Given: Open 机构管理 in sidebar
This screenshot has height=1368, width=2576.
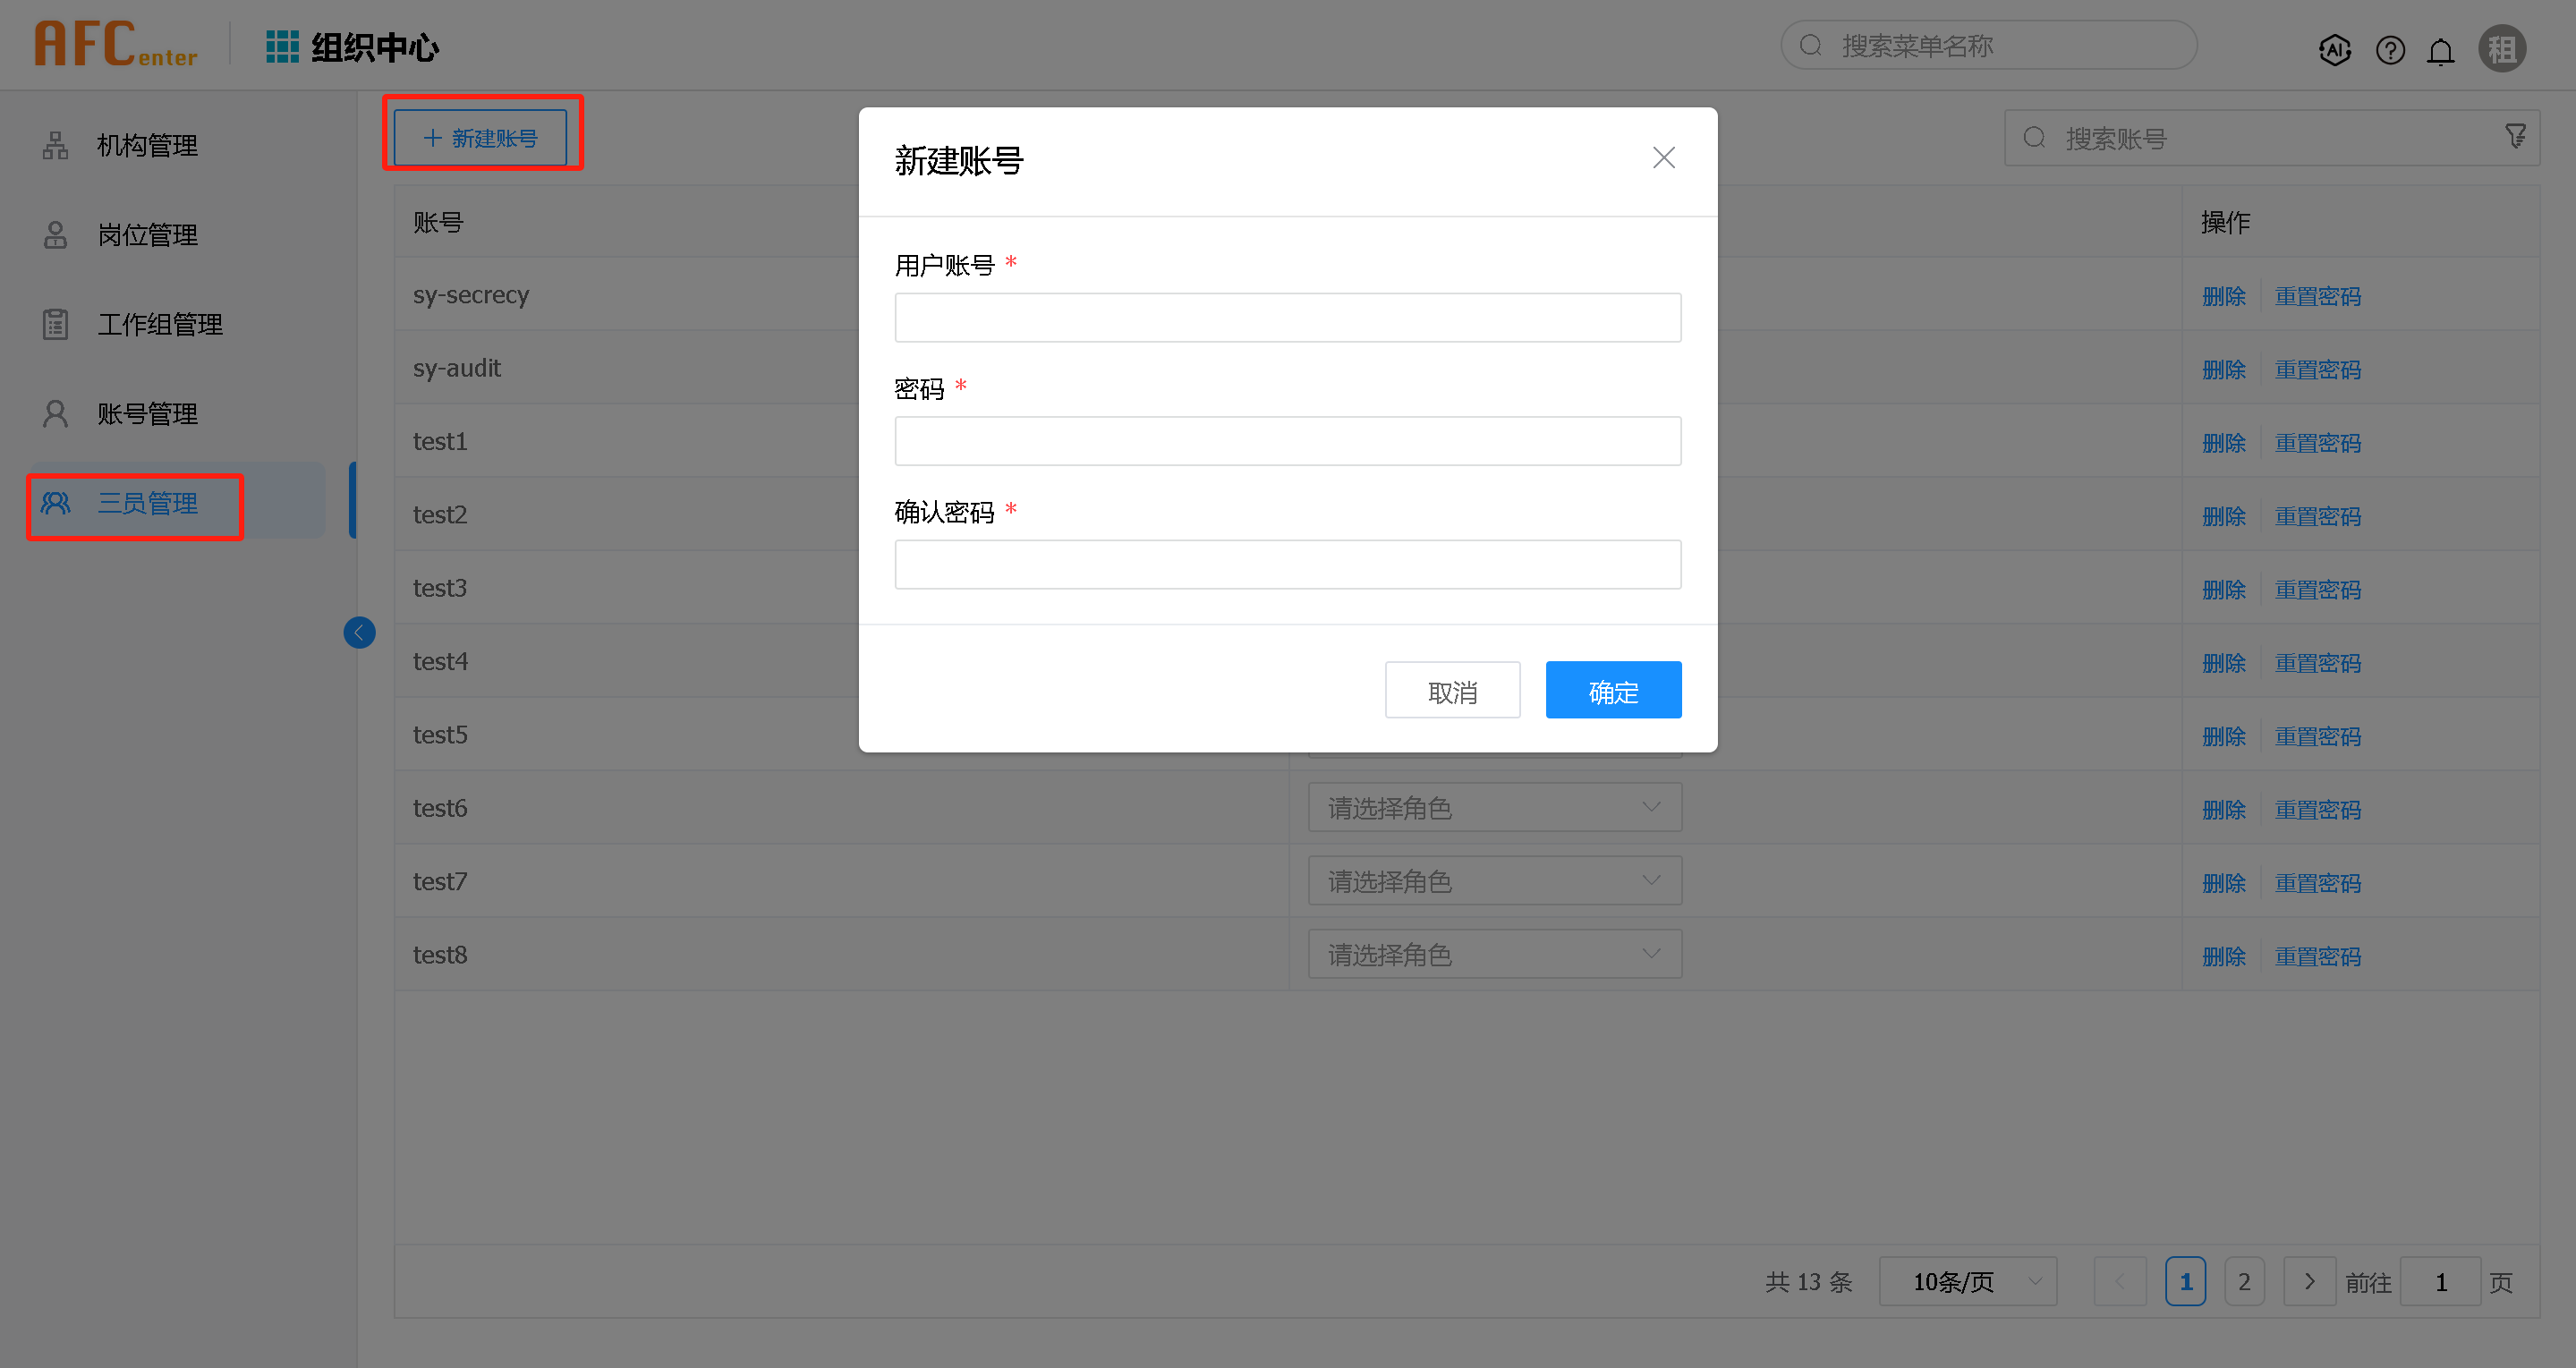Looking at the screenshot, I should (147, 145).
